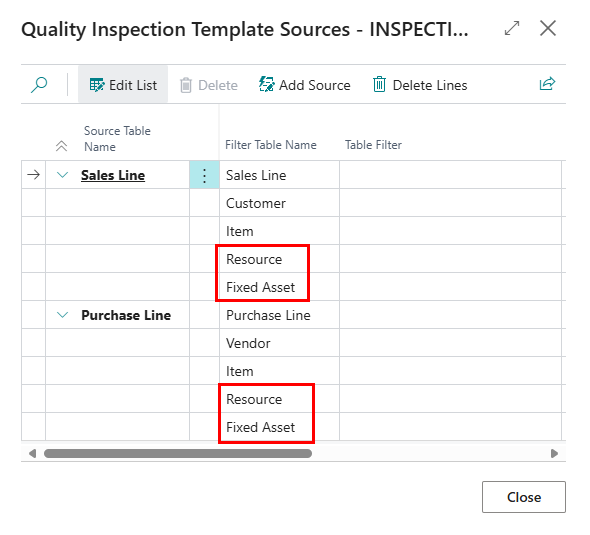Select Sales Line filter table cell
This screenshot has width=590, height=535.
[x=279, y=175]
